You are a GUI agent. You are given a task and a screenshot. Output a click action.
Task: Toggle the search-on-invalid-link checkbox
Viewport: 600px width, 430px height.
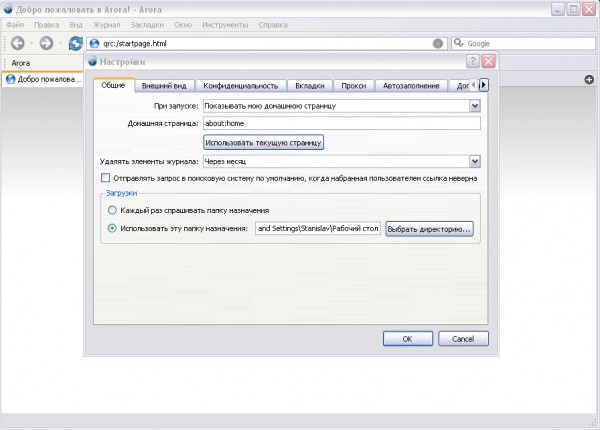tap(105, 178)
